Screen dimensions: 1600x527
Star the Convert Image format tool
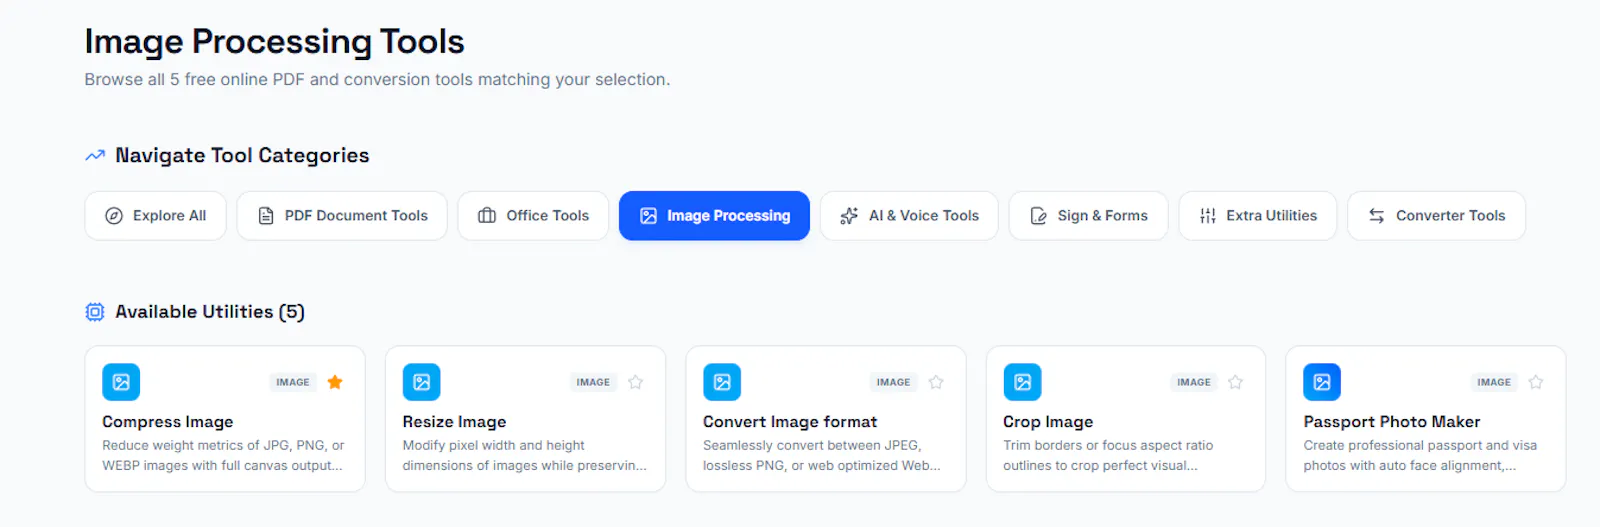pyautogui.click(x=936, y=382)
